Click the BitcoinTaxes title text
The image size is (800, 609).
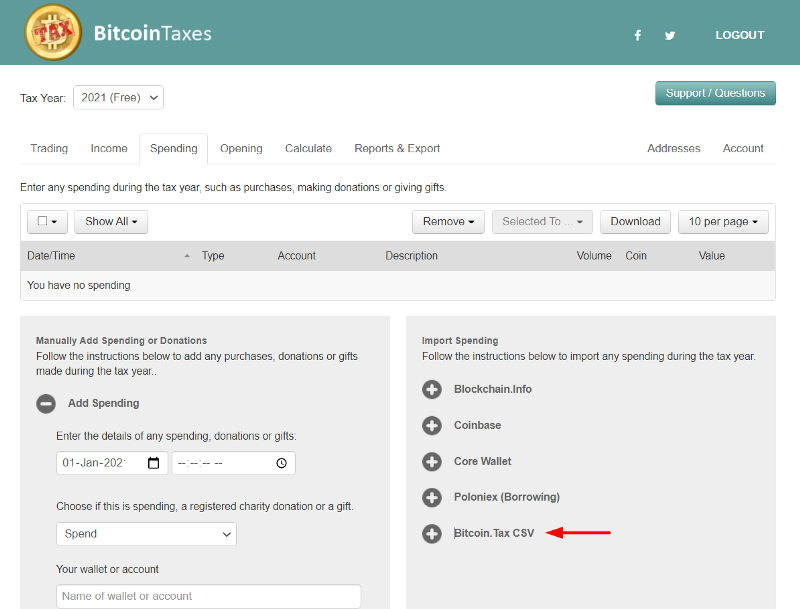coord(153,34)
